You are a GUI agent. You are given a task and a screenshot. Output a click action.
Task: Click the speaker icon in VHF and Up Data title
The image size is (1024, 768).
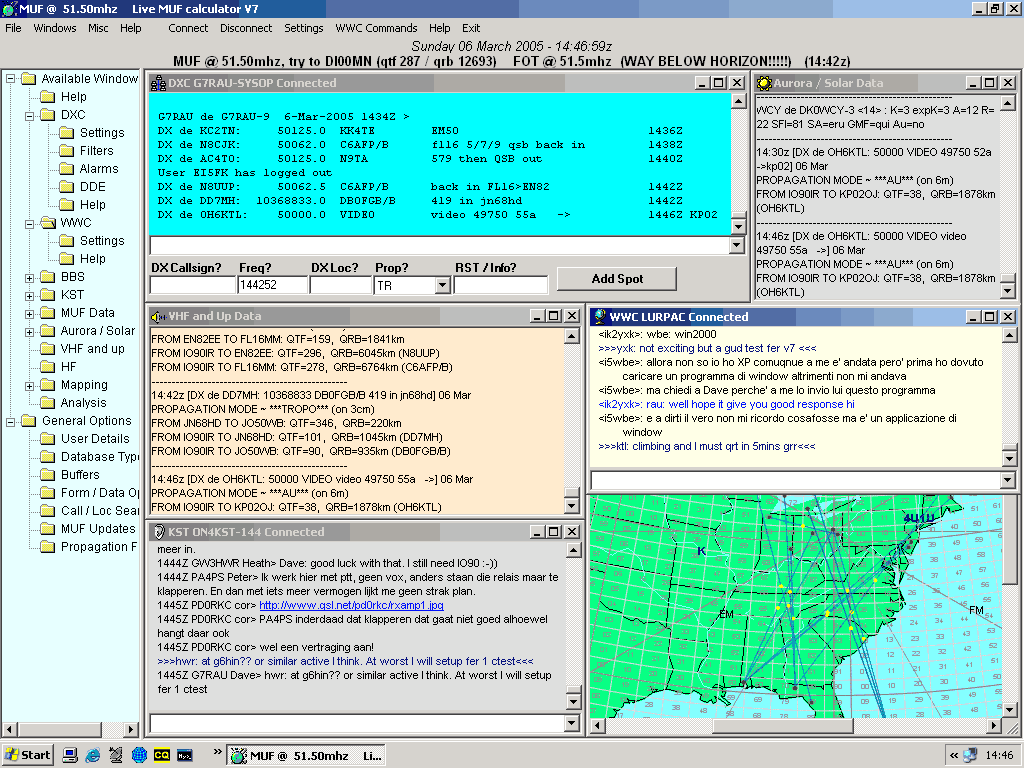(158, 317)
